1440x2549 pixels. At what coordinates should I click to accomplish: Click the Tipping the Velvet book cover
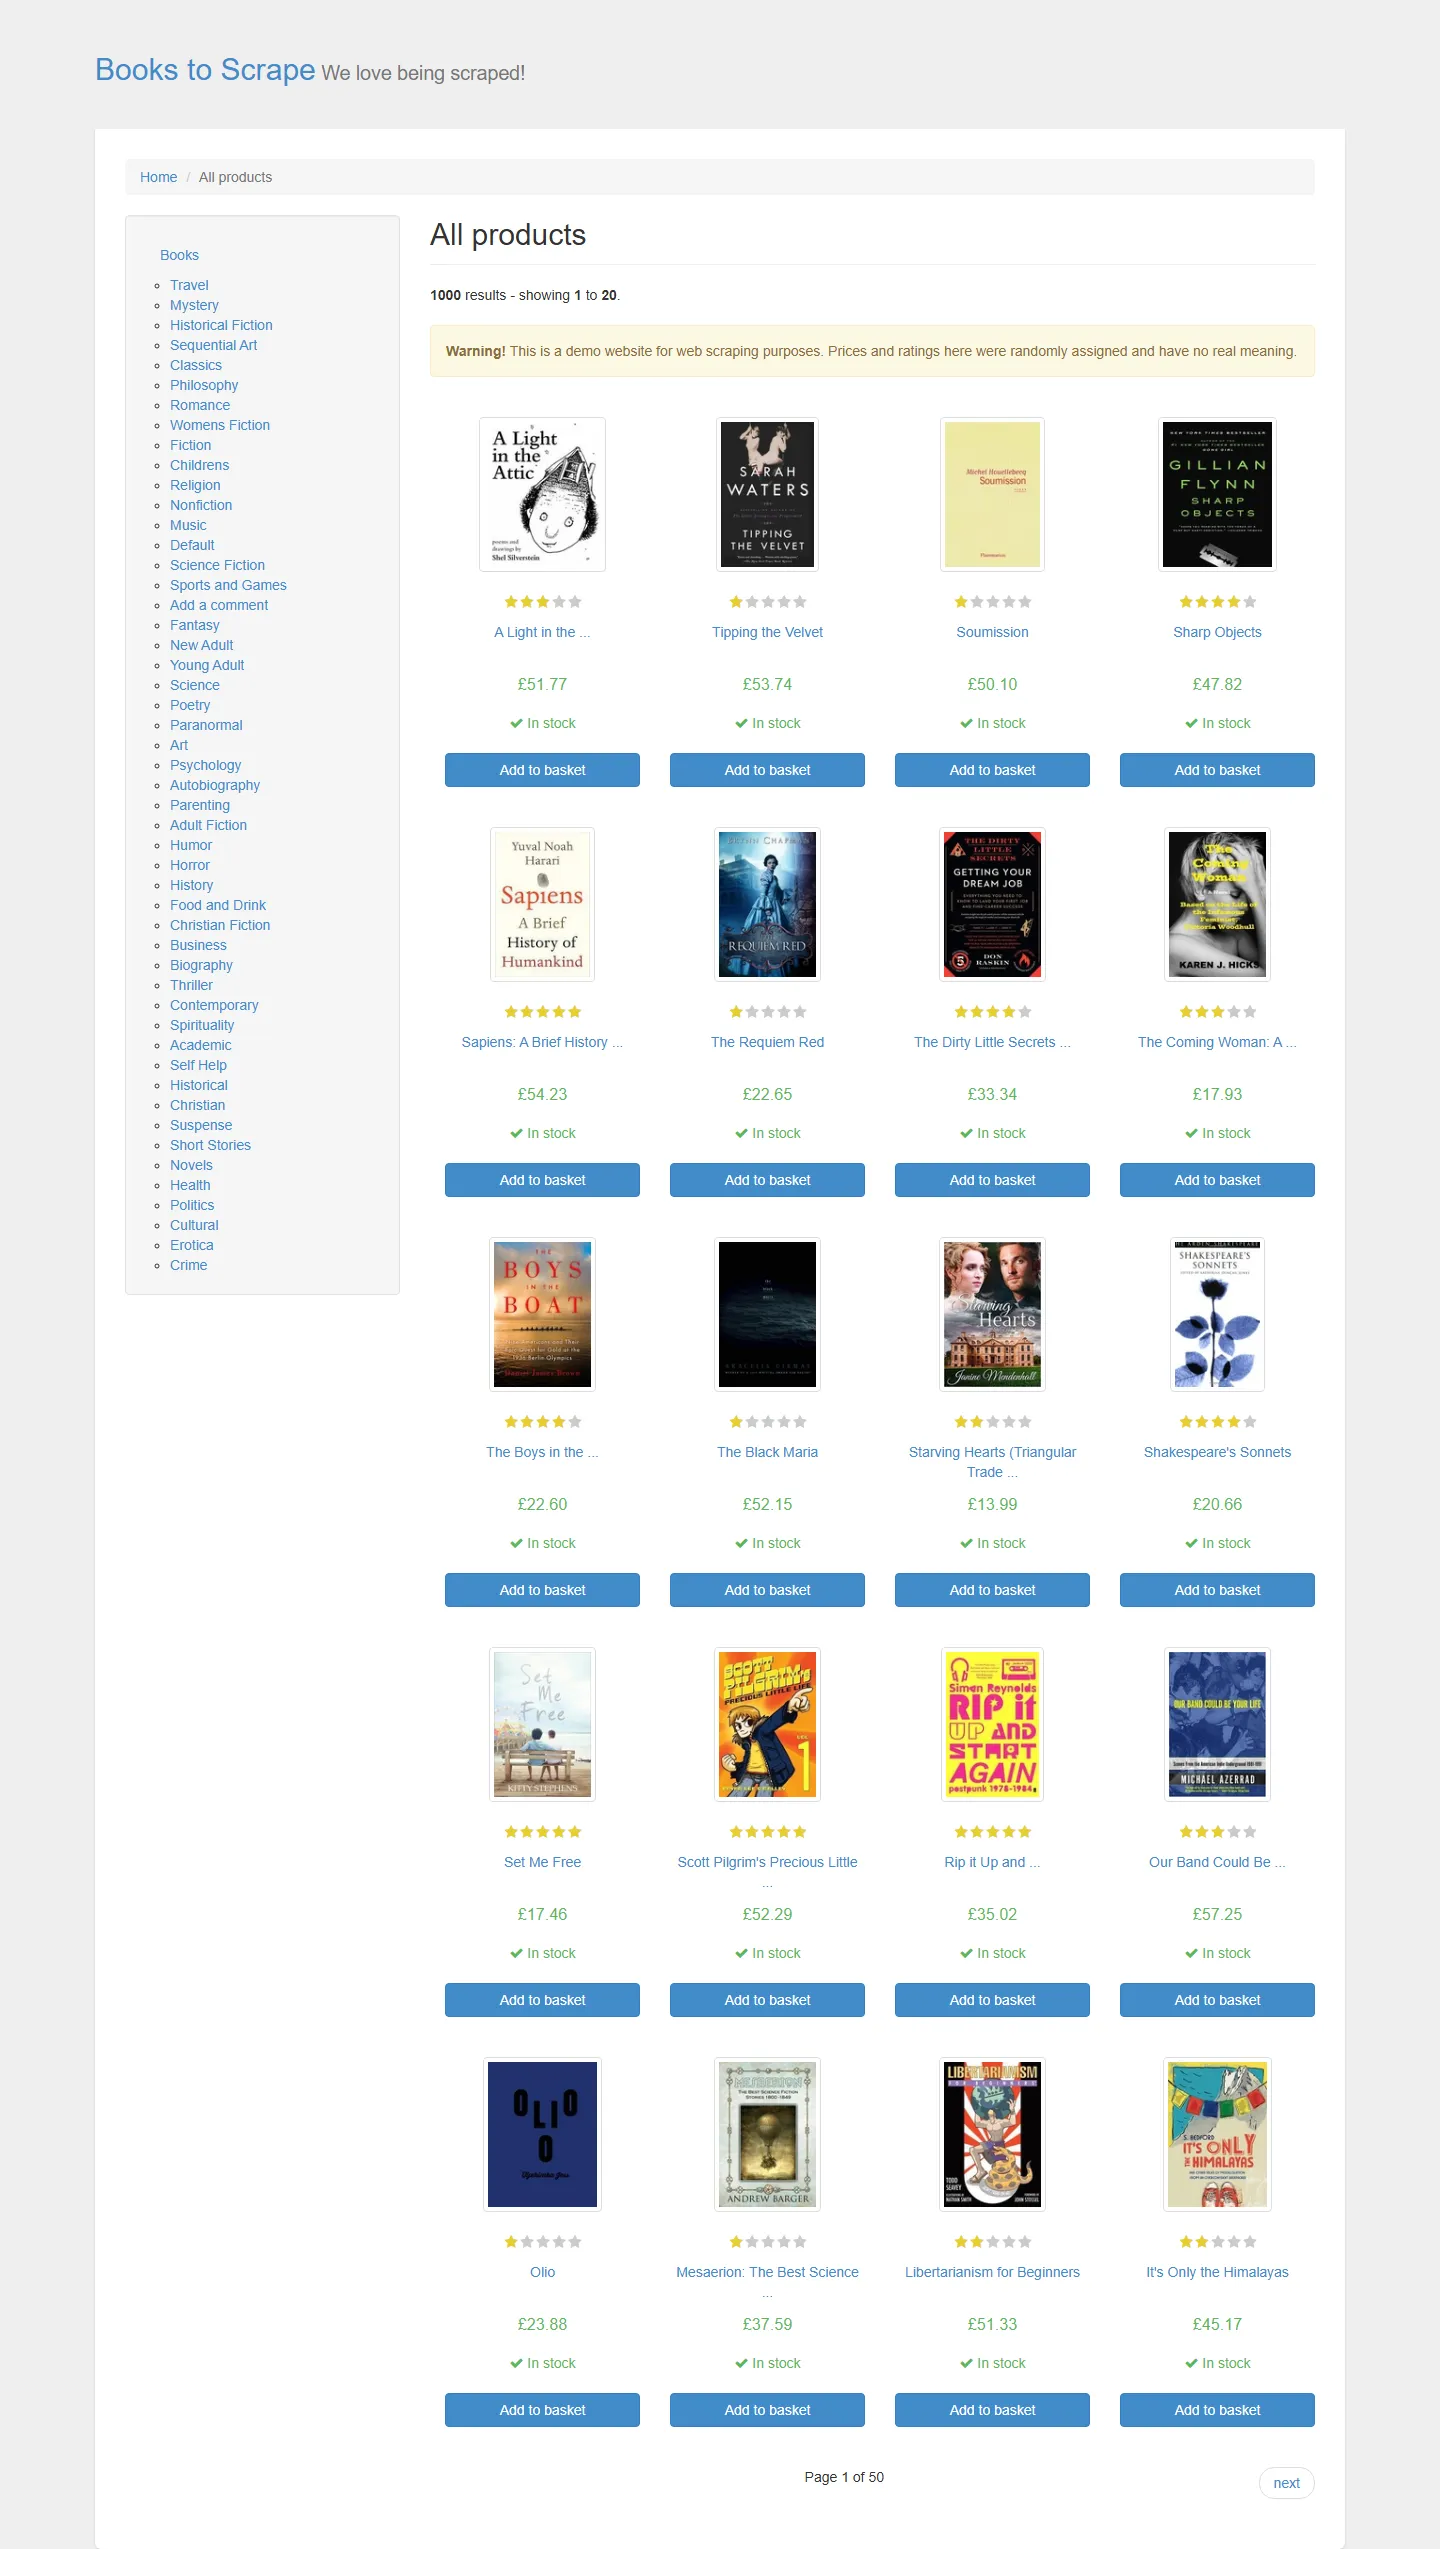click(x=767, y=494)
